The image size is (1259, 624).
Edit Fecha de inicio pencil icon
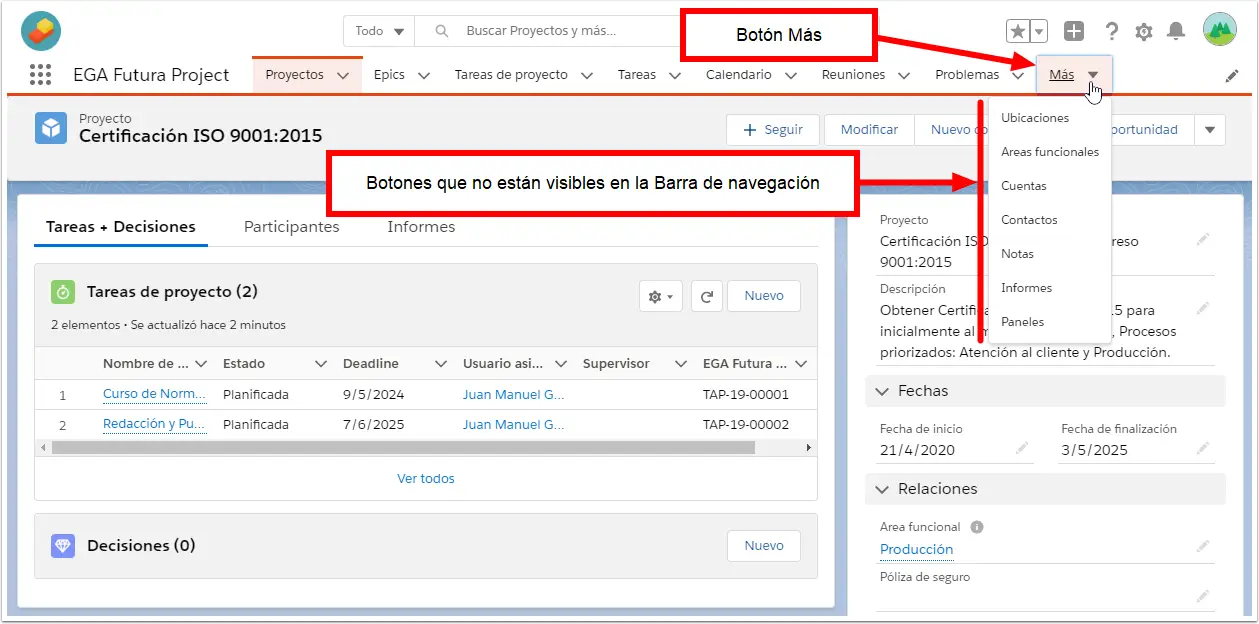pyautogui.click(x=1022, y=448)
